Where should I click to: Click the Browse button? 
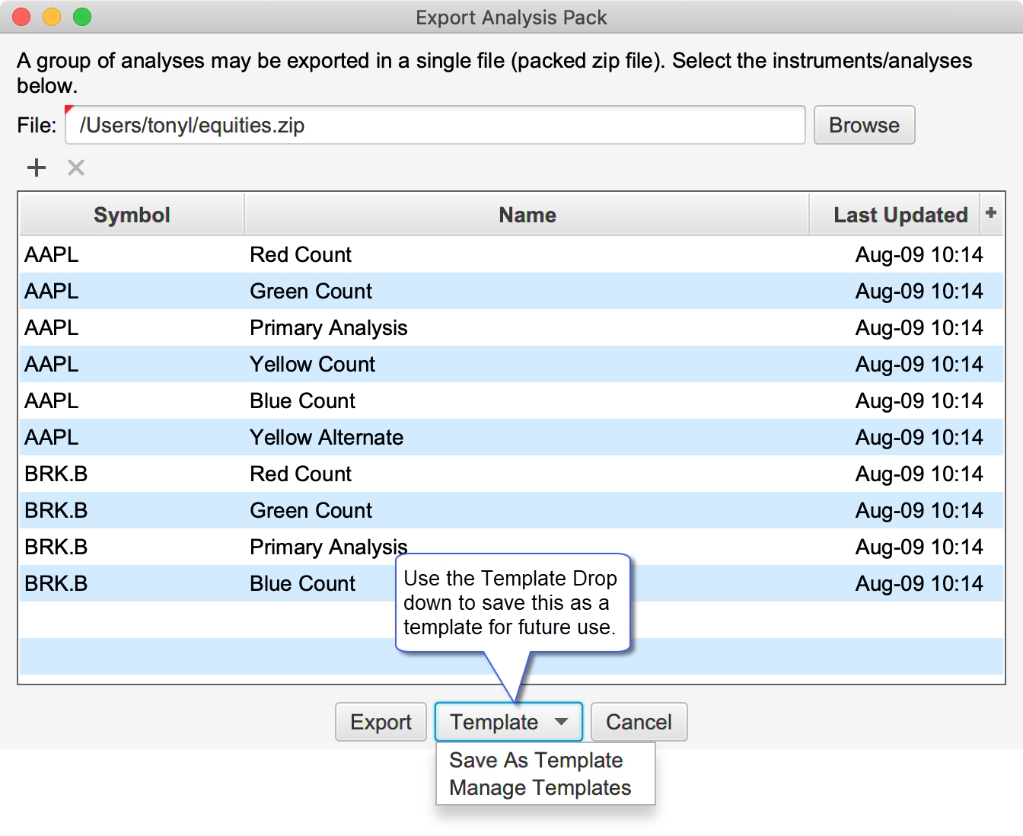click(x=864, y=125)
